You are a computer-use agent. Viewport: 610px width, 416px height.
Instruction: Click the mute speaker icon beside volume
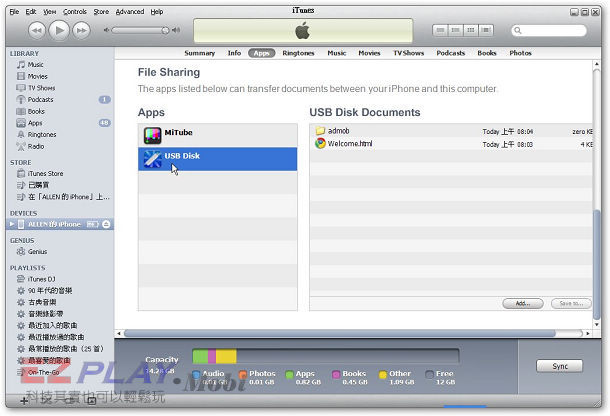[106, 30]
